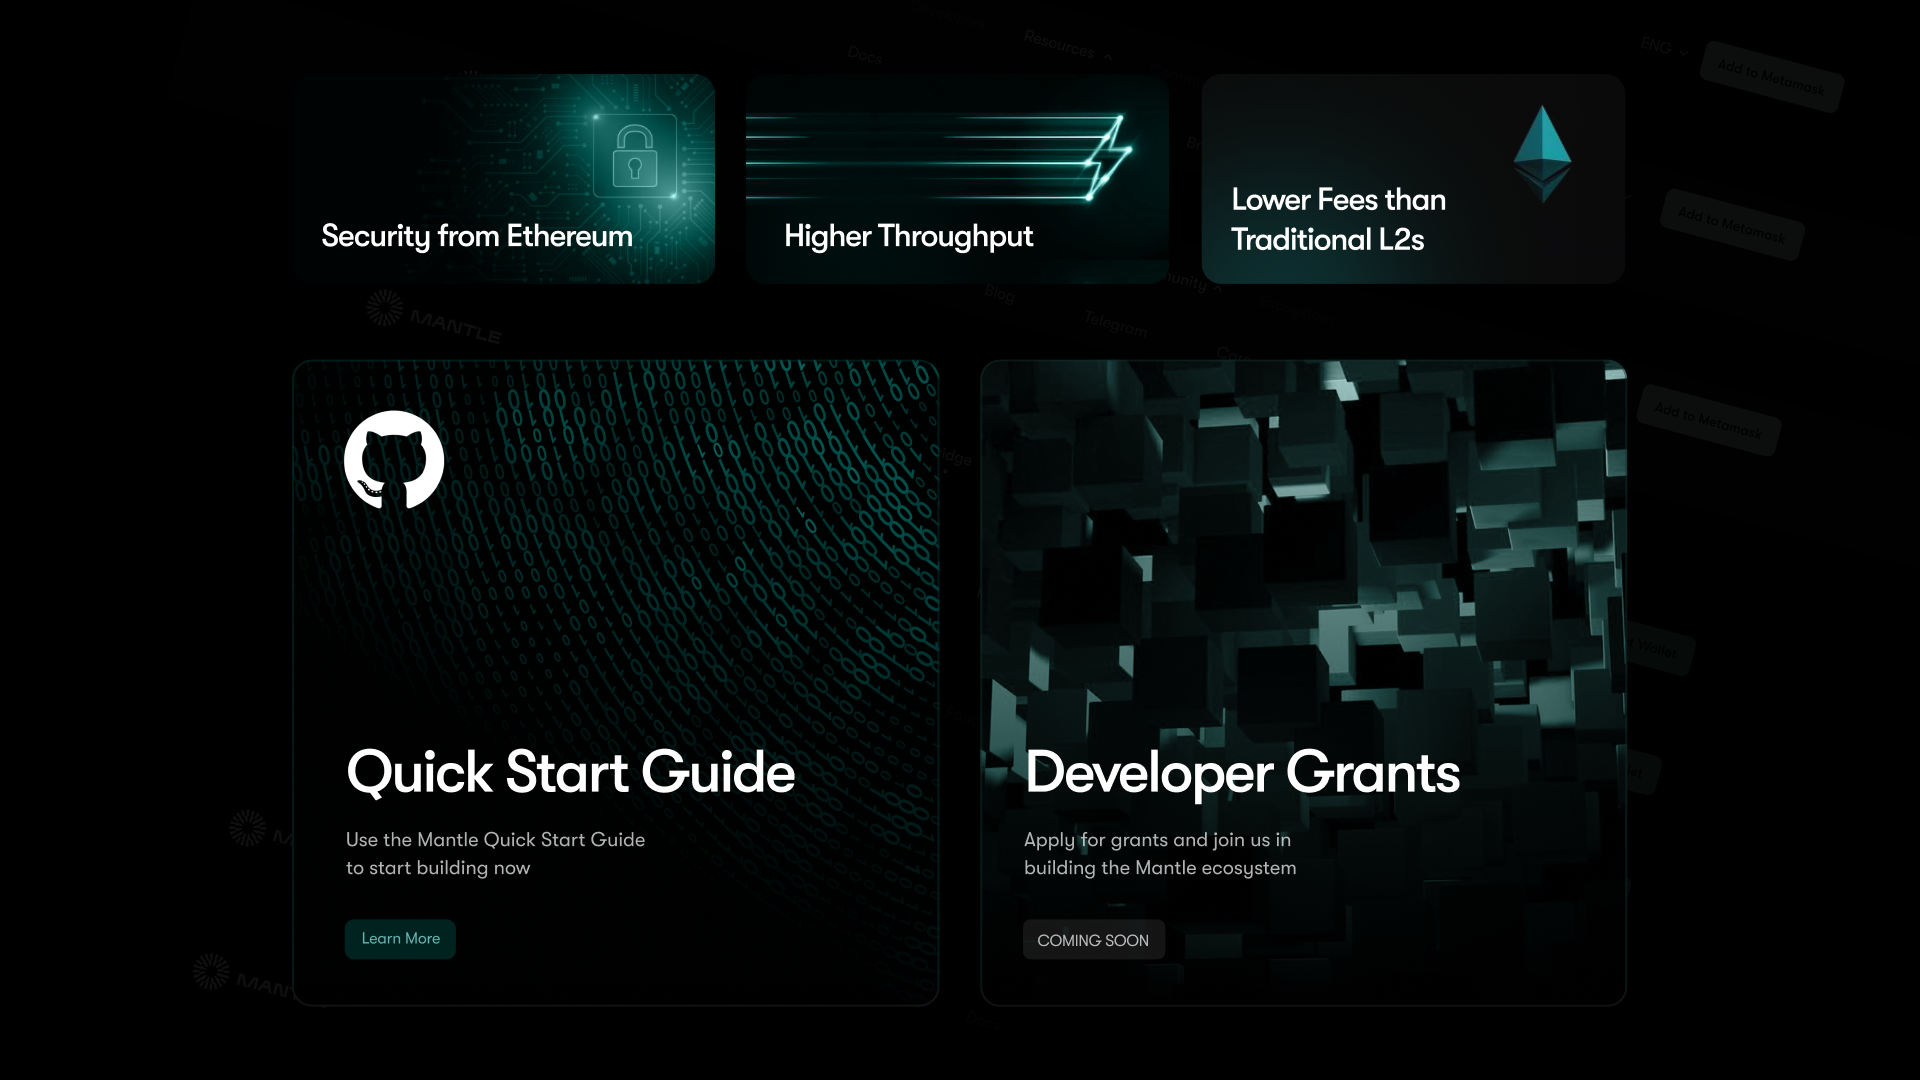Viewport: 1920px width, 1080px height.
Task: Open the faded Telegram link
Action: point(1115,324)
